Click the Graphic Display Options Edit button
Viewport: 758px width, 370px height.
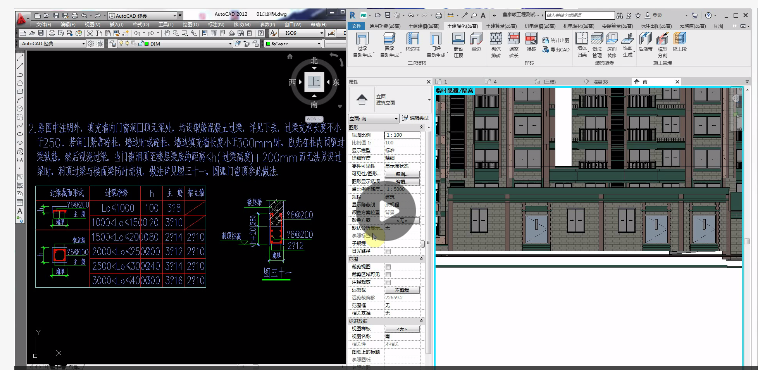(x=402, y=181)
